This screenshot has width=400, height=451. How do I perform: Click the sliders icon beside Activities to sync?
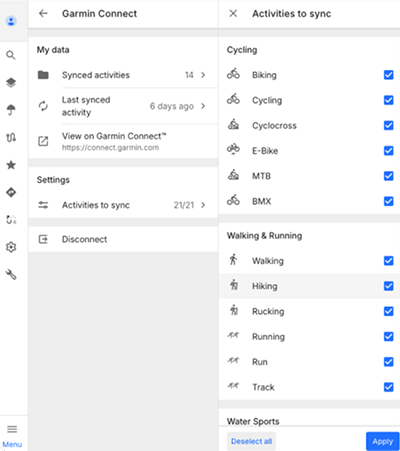pos(43,205)
